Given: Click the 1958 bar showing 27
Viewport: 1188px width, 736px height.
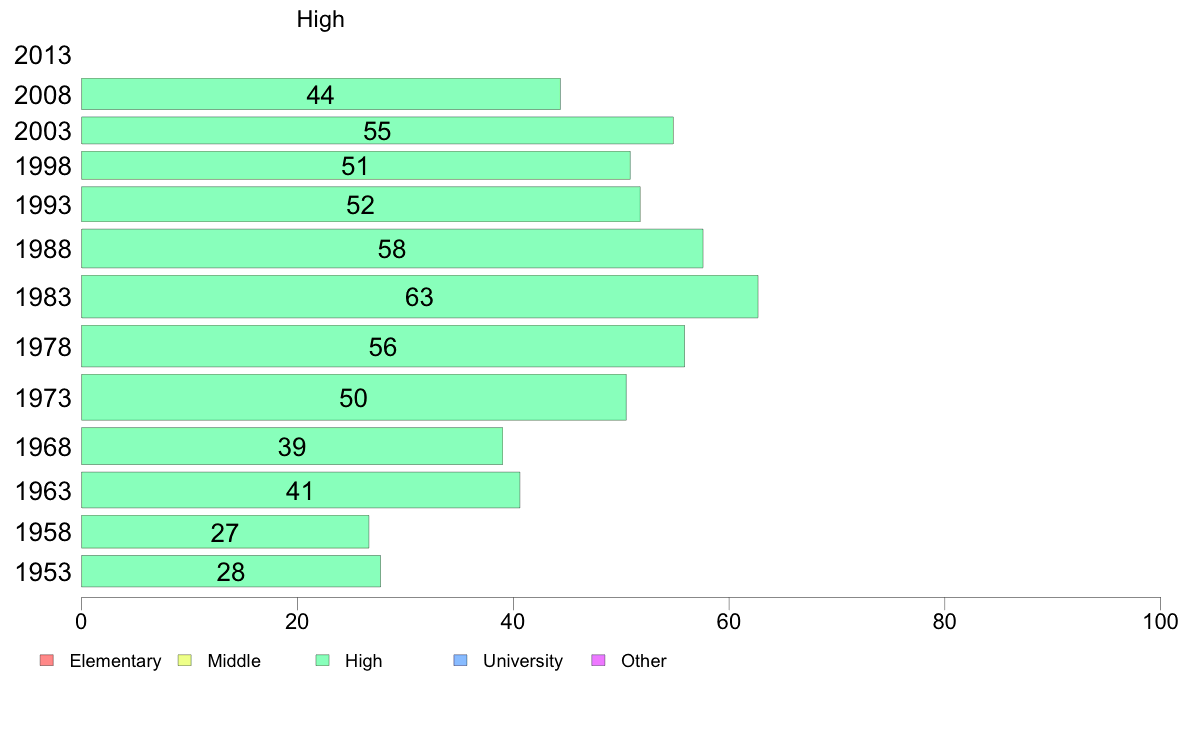Looking at the screenshot, I should (x=225, y=531).
